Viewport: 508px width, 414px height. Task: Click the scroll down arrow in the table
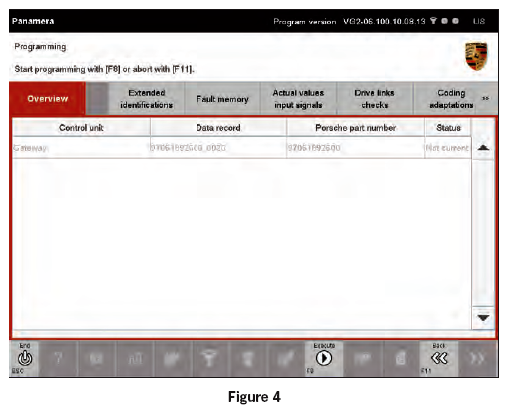[483, 318]
